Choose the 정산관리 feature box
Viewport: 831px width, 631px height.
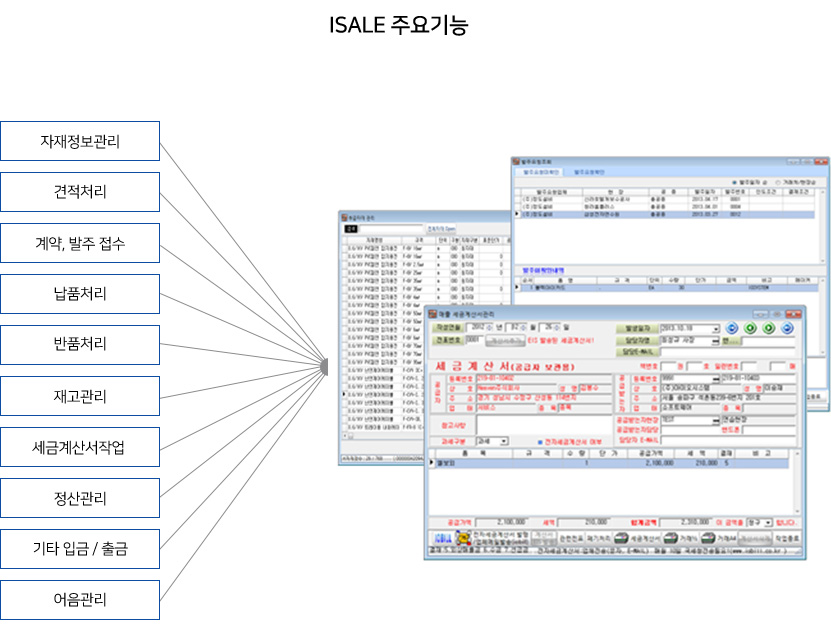(x=80, y=498)
